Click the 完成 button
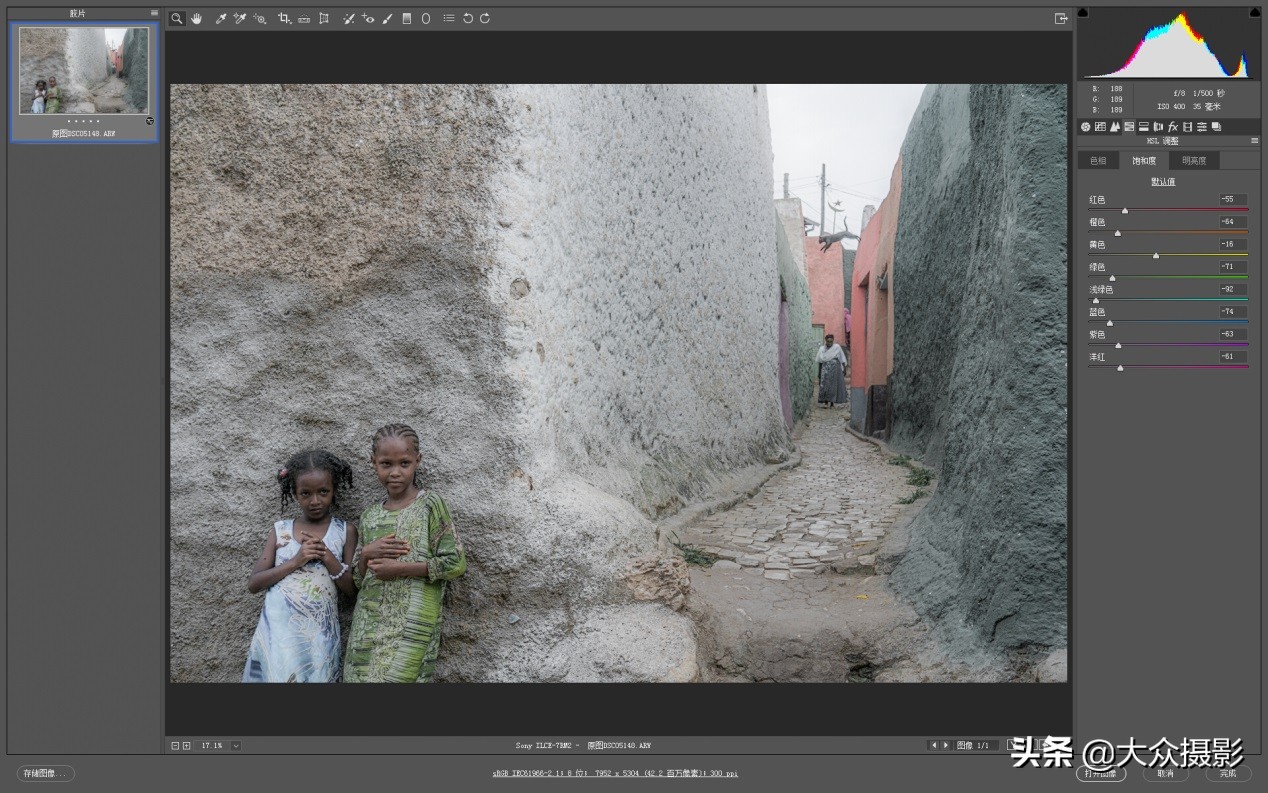Viewport: 1268px width, 793px height. pyautogui.click(x=1228, y=773)
